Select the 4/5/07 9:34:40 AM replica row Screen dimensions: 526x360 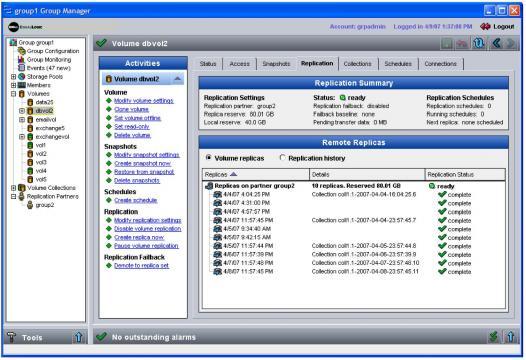click(354, 229)
